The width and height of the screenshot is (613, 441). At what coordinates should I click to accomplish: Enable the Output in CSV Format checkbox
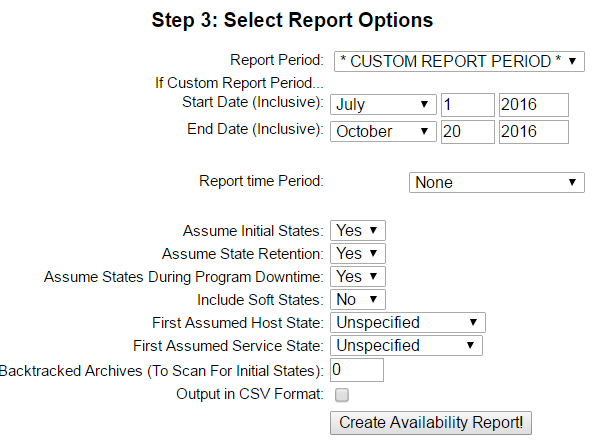coord(341,394)
